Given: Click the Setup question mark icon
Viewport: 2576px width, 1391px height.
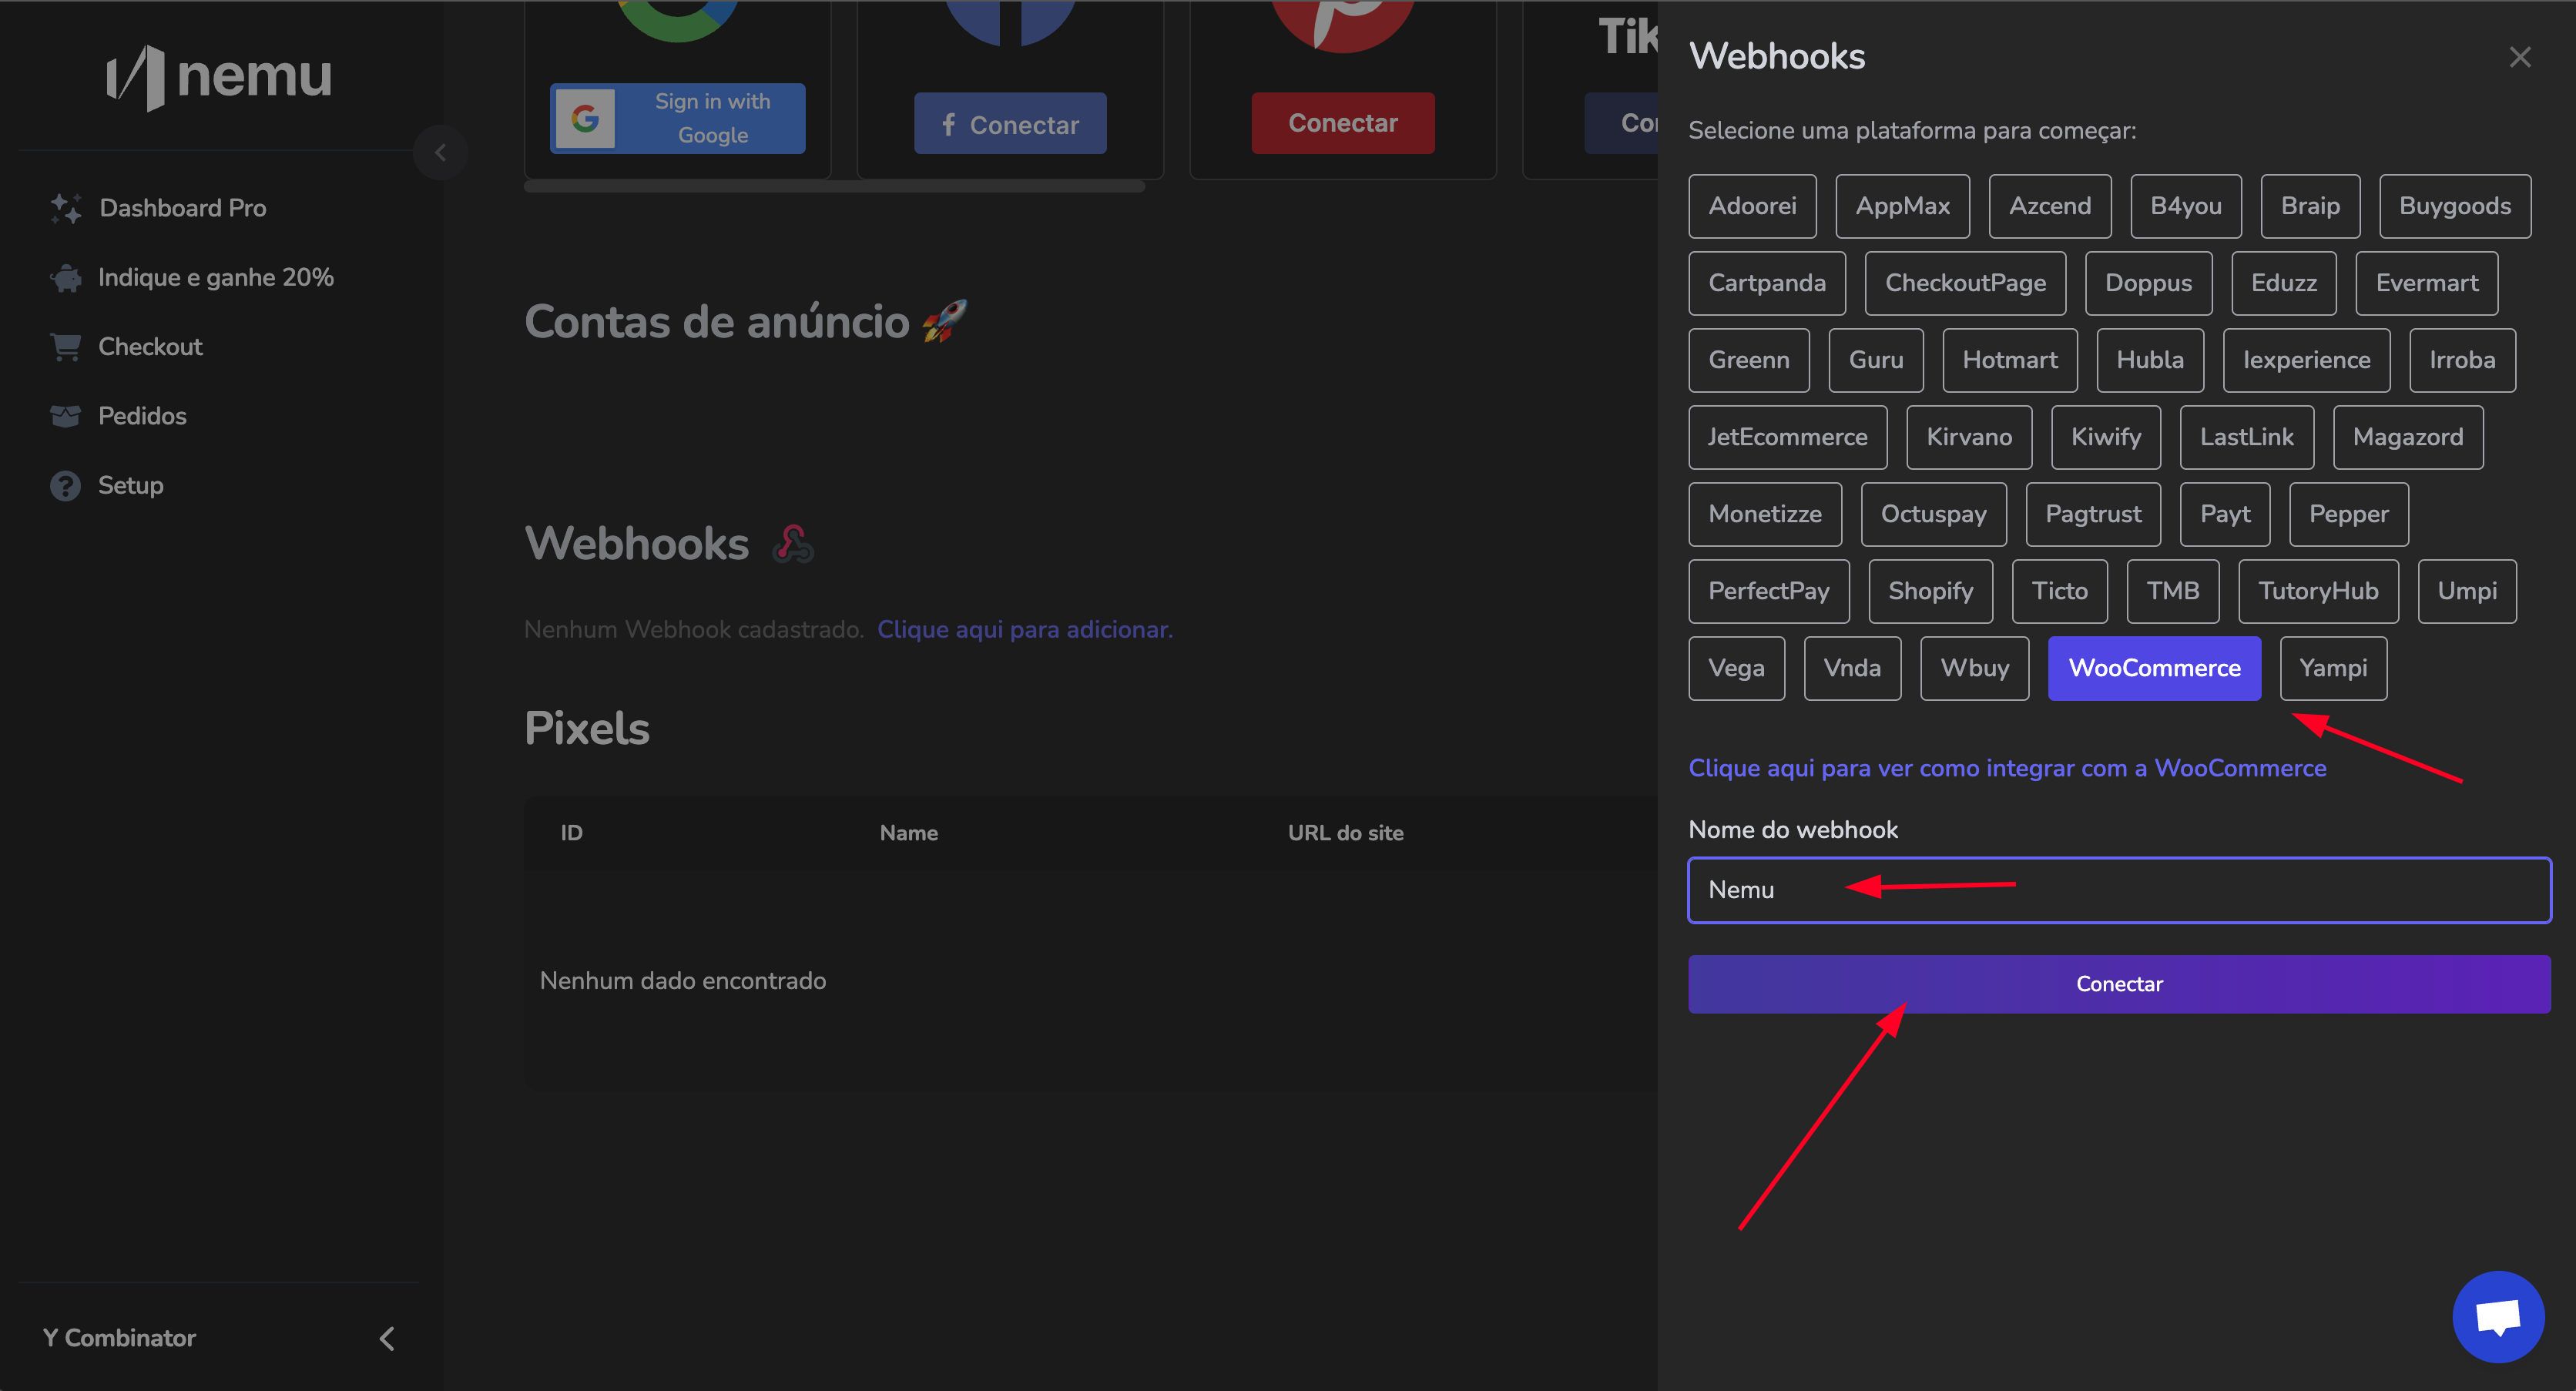Looking at the screenshot, I should (66, 486).
